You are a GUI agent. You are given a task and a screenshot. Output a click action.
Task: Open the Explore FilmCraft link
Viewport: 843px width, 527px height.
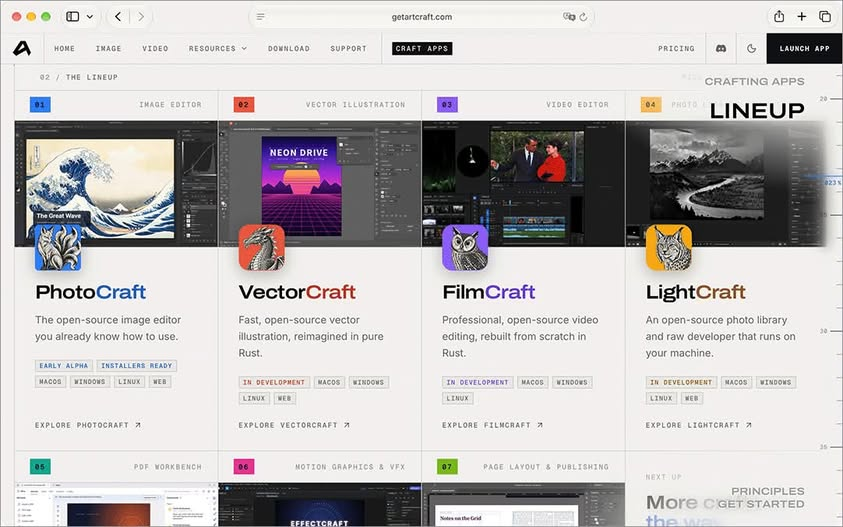tap(492, 425)
